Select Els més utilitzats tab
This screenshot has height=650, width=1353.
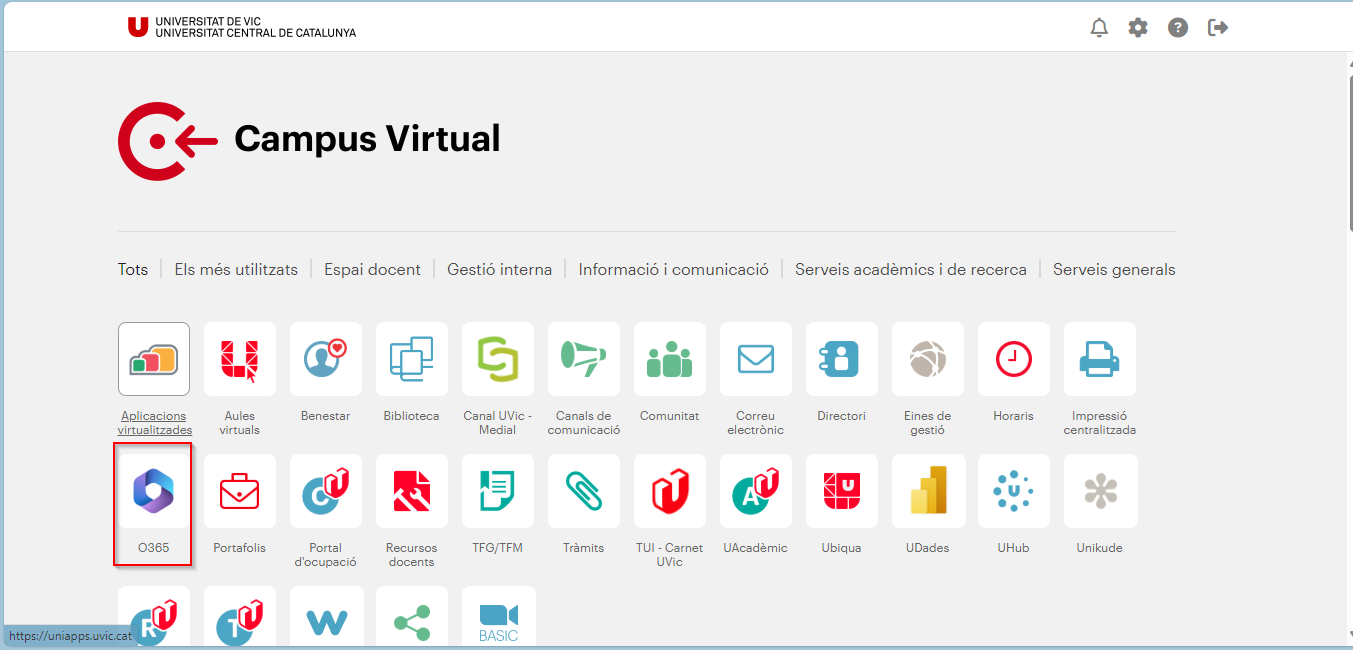click(x=236, y=269)
